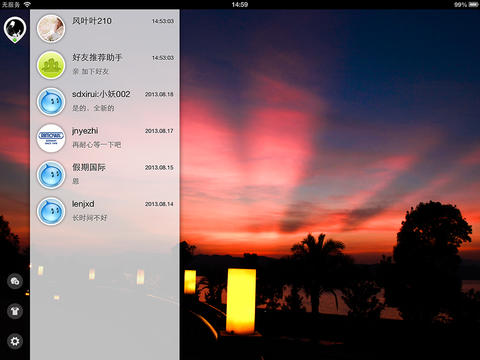Tap the 14:59 clock in status bar
Viewport: 480px width, 360px height.
pyautogui.click(x=240, y=5)
